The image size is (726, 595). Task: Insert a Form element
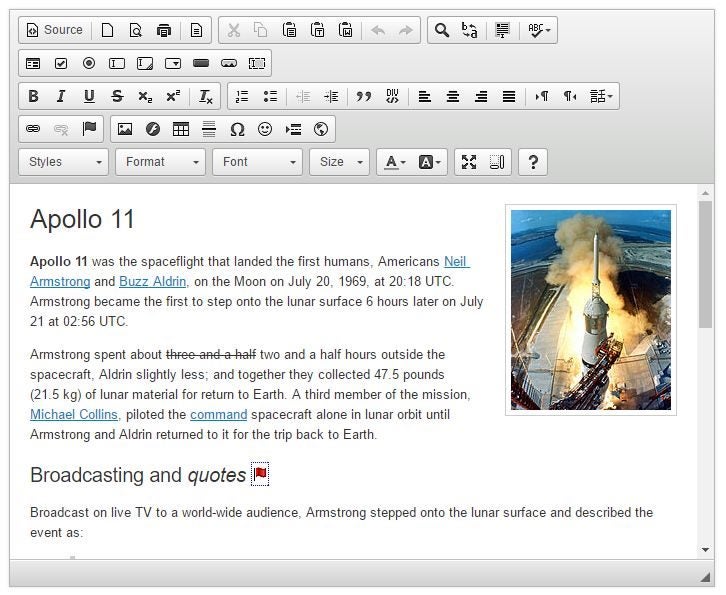coord(33,63)
